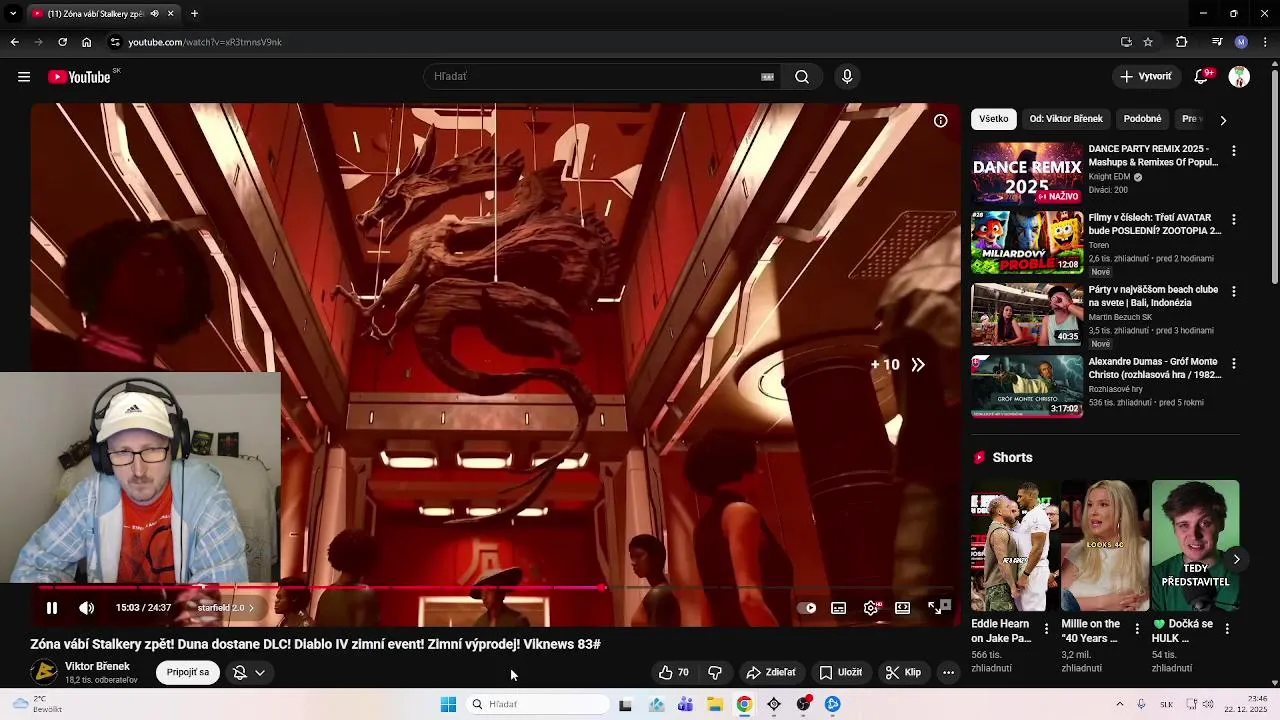
Task: Create a clip with Klip
Action: tap(903, 672)
